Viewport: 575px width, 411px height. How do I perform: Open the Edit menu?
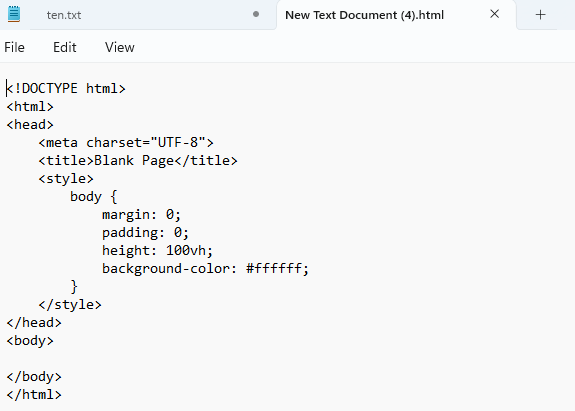click(65, 47)
